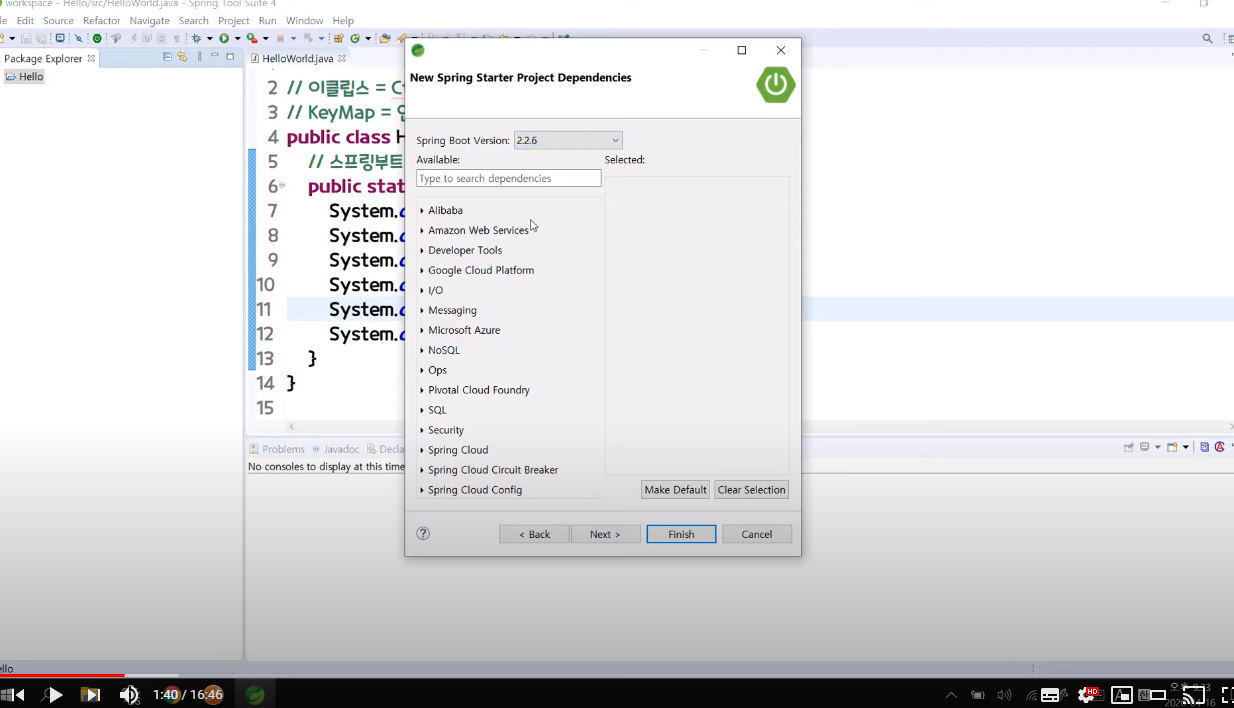Viewport: 1234px width, 708px height.
Task: Switch to the Javadoc tab
Action: coord(335,449)
